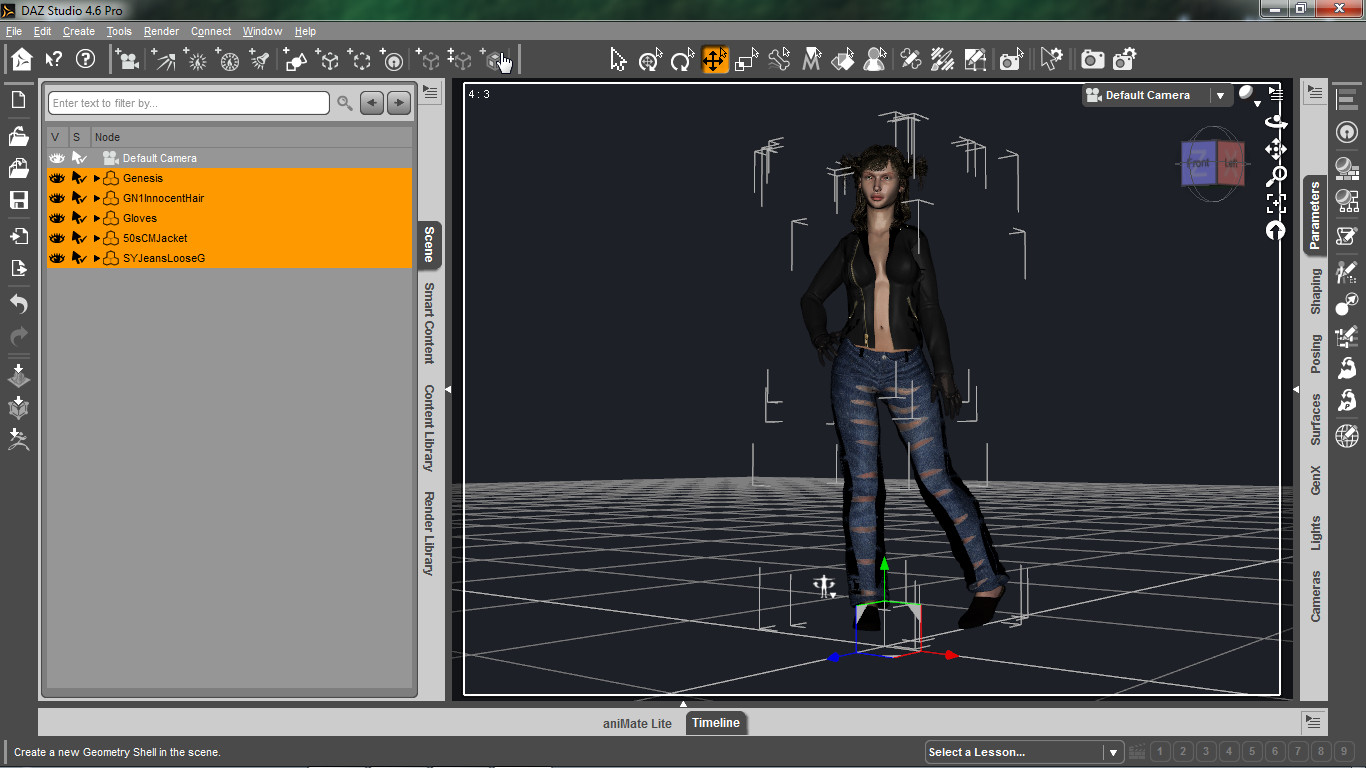
Task: Expand the SYJeansLooseG node
Action: (97, 258)
